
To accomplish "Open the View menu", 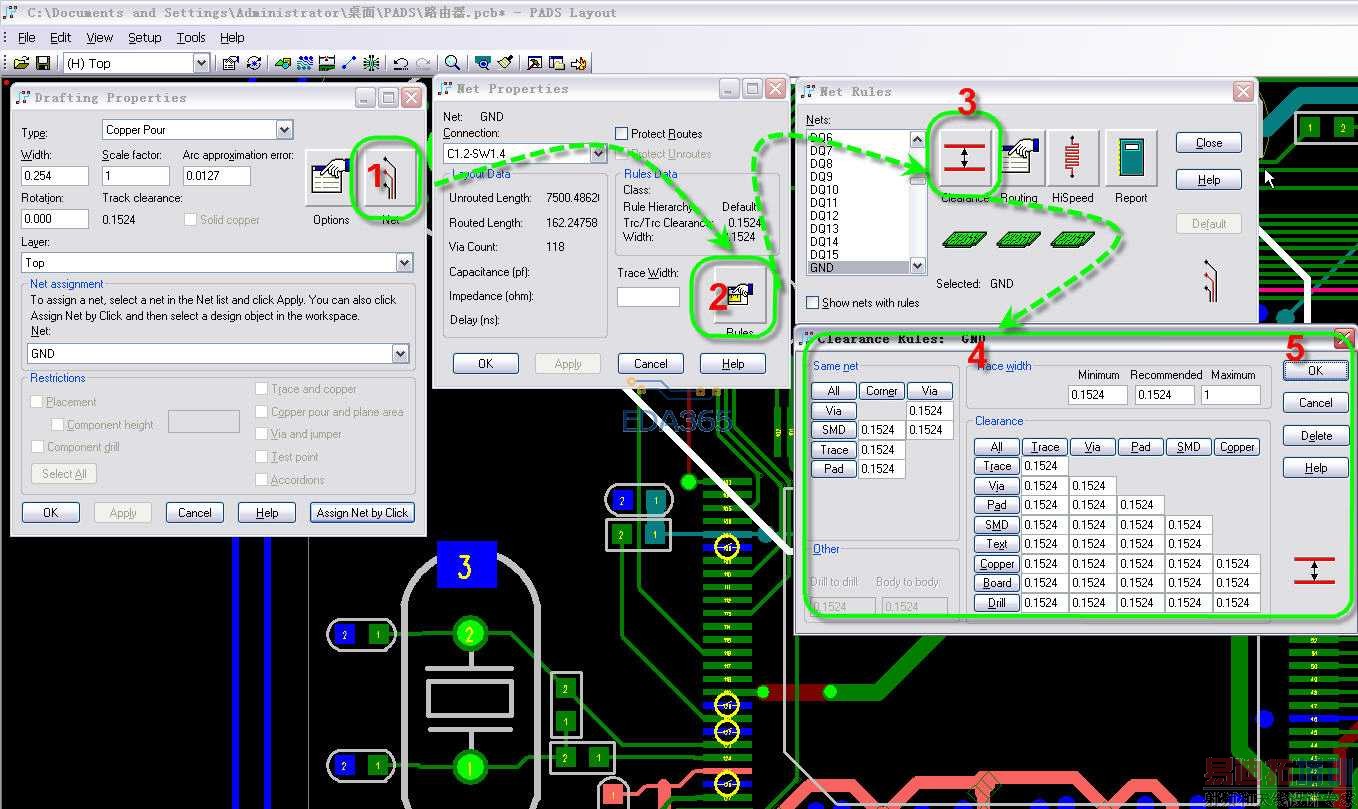I will tap(100, 37).
